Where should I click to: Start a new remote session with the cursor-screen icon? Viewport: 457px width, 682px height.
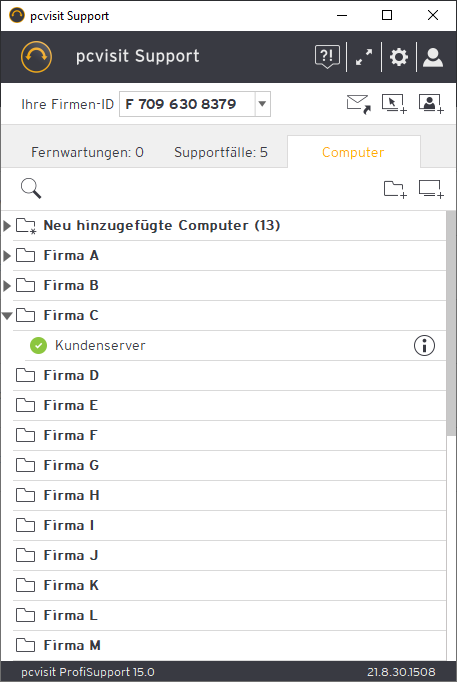pos(394,104)
